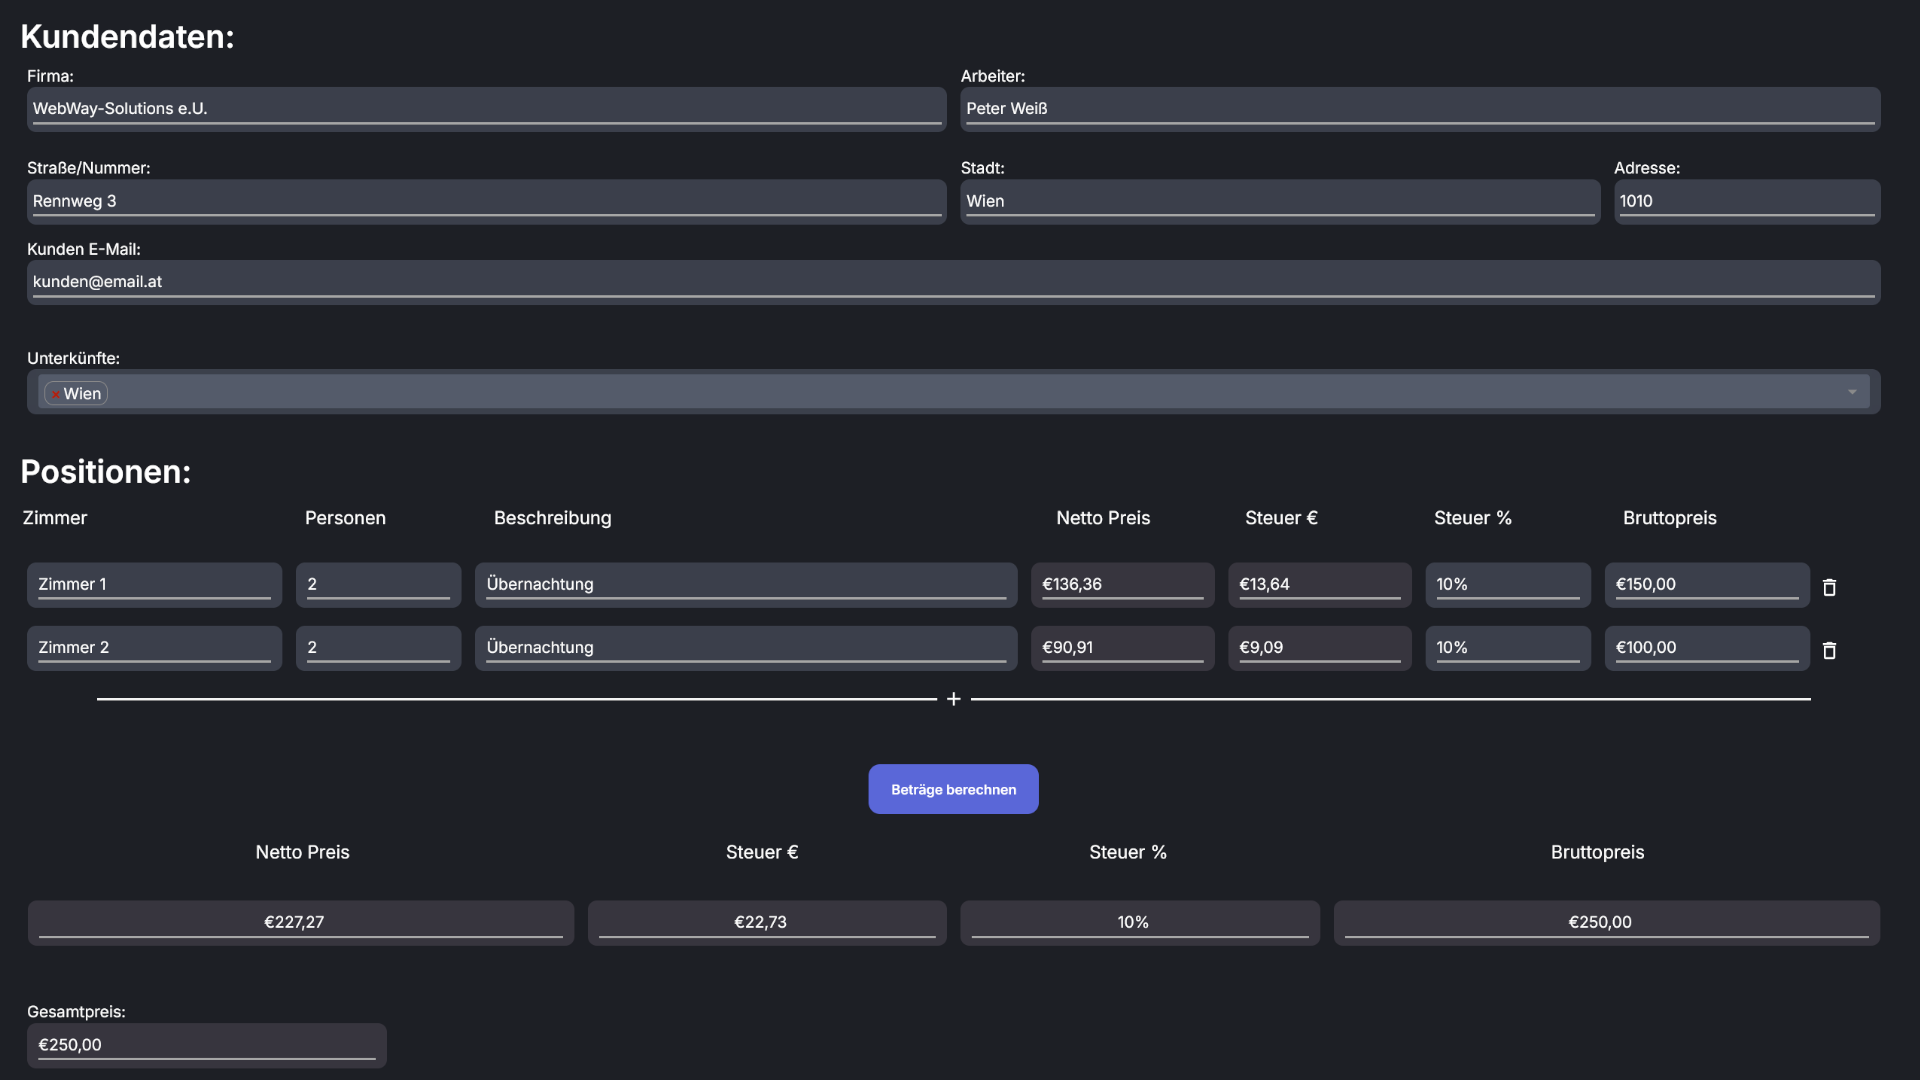Click the Personen column header

tap(345, 518)
